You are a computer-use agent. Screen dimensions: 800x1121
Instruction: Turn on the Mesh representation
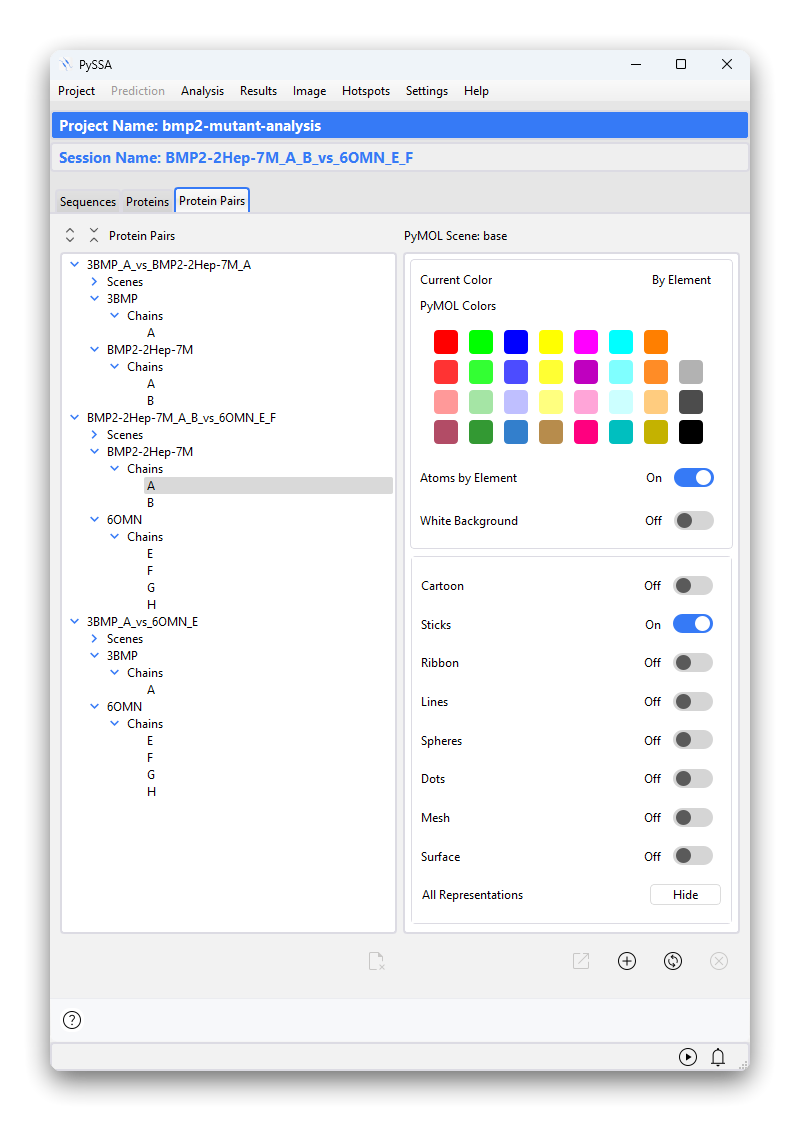click(693, 817)
